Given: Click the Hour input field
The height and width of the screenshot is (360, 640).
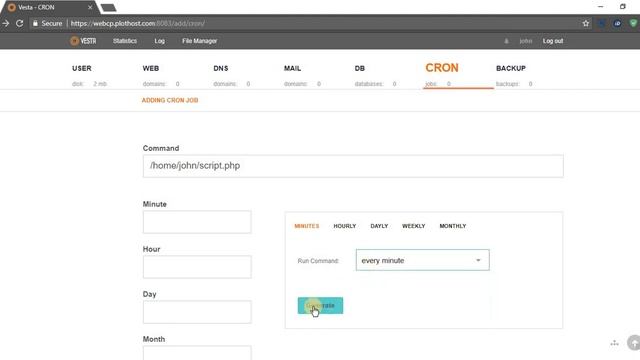Looking at the screenshot, I should (197, 267).
